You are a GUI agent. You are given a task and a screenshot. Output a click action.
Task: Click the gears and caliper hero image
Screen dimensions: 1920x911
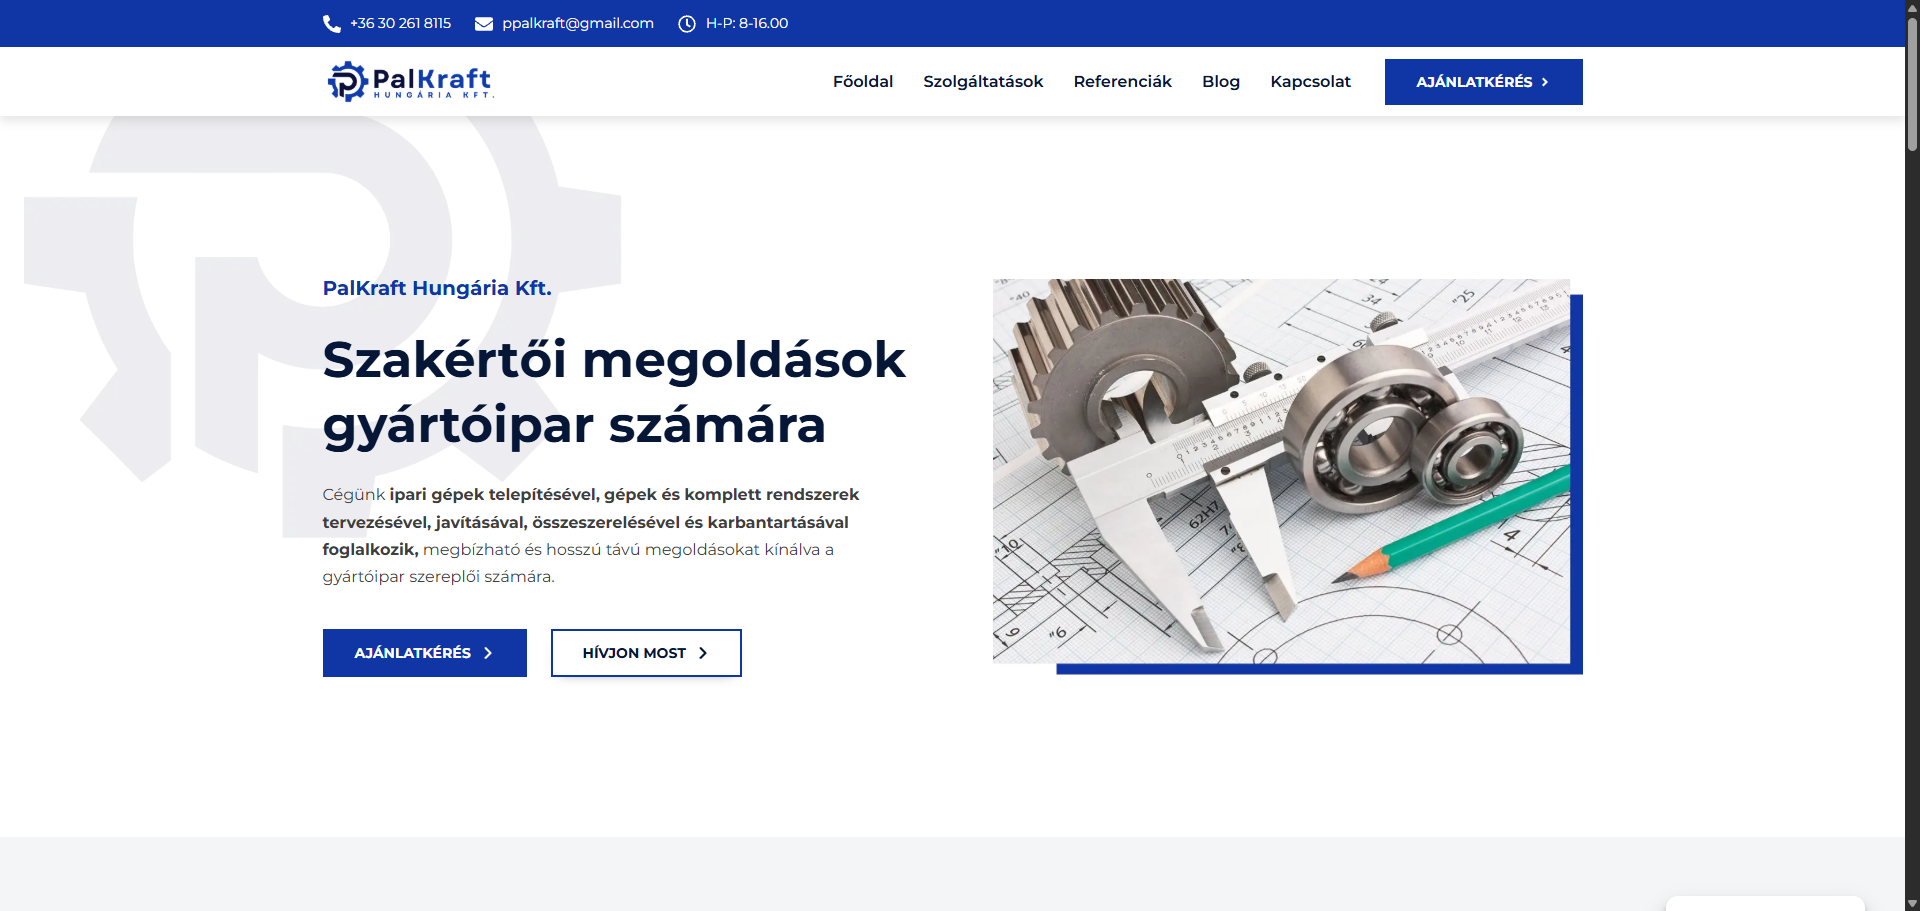pos(1281,471)
